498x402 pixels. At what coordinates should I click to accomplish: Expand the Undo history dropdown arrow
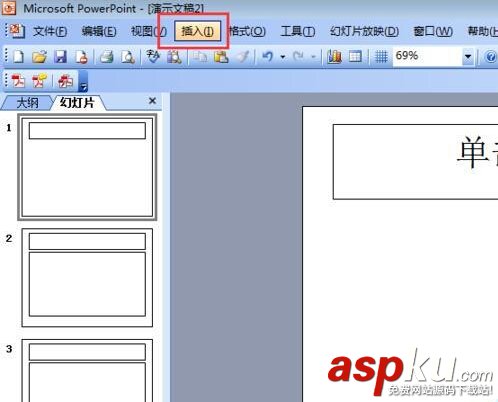tap(283, 57)
